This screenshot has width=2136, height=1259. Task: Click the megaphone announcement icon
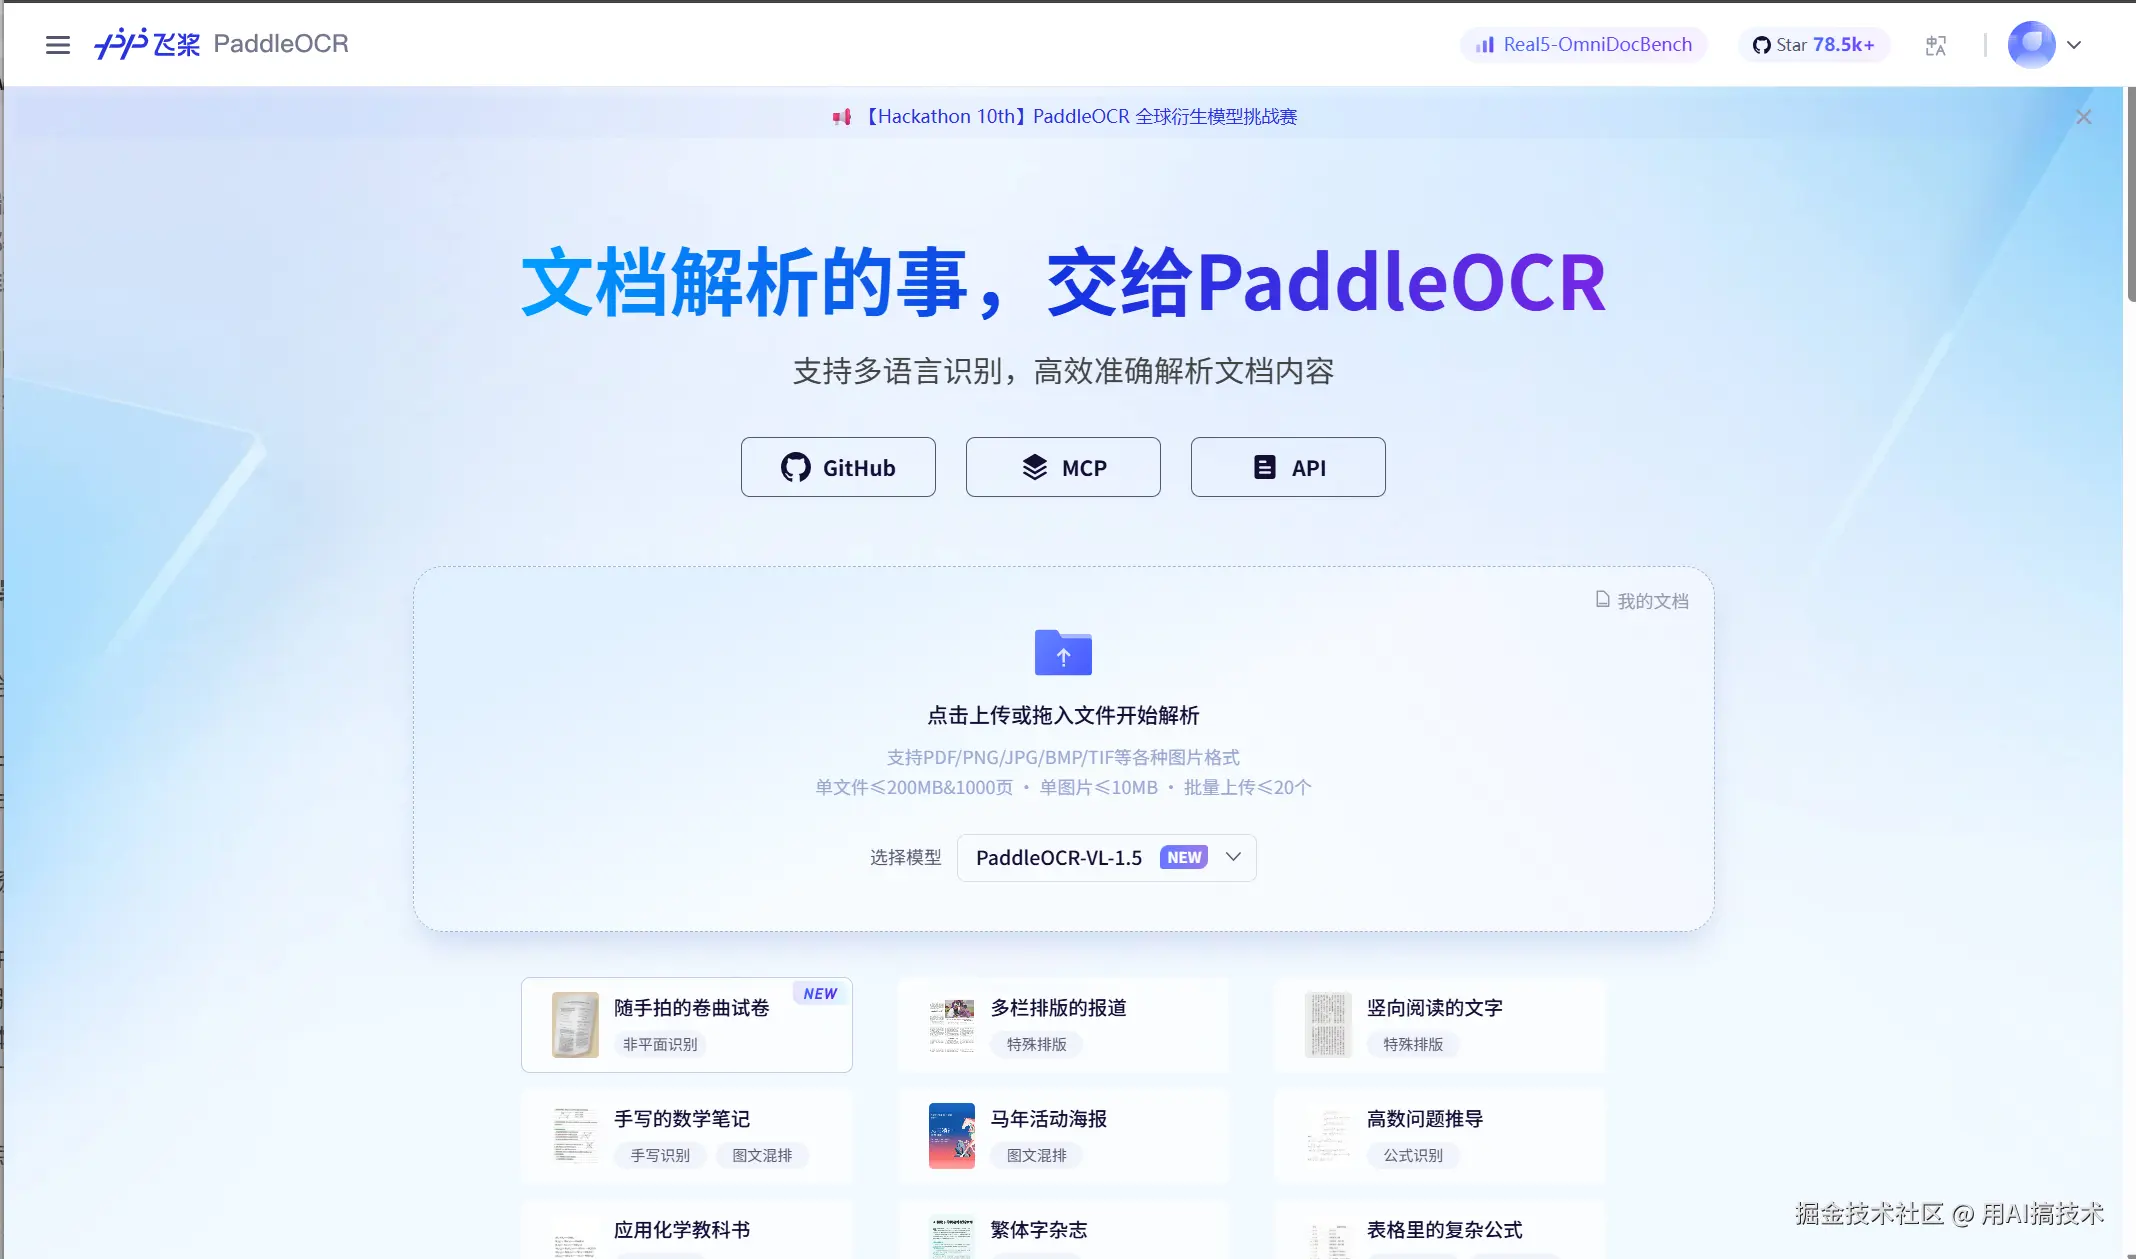coord(842,117)
